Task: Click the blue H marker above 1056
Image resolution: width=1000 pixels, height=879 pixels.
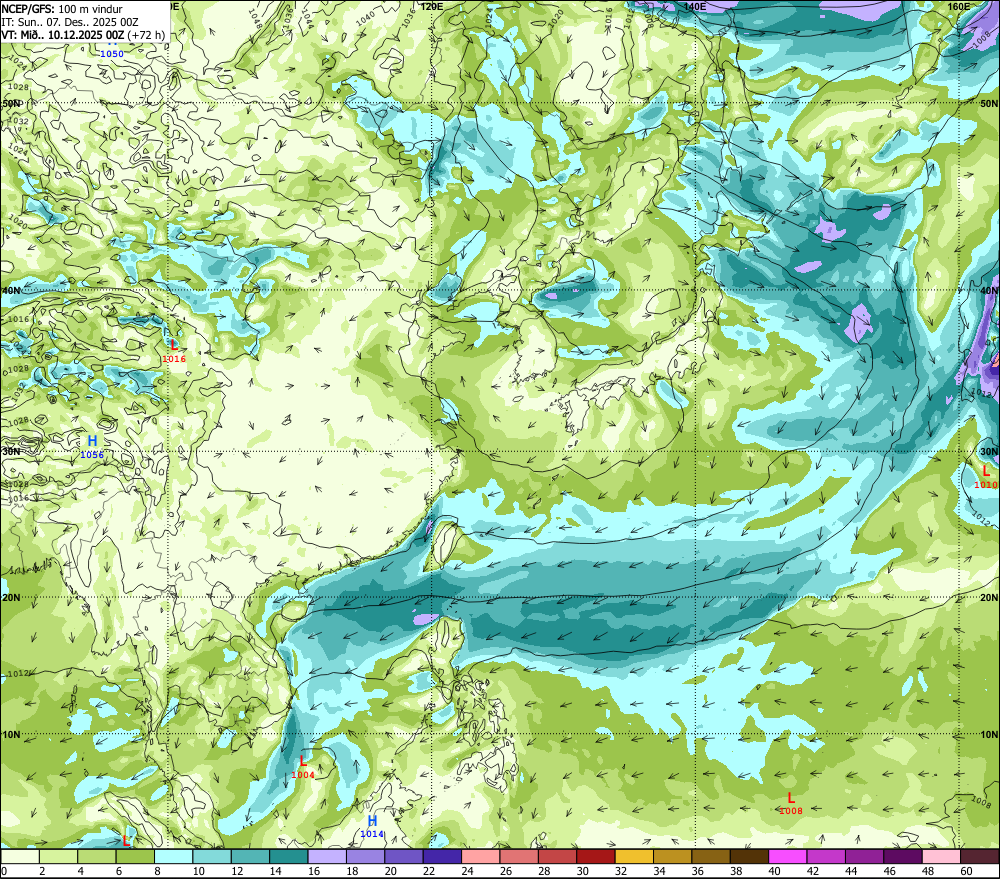Action: click(92, 441)
